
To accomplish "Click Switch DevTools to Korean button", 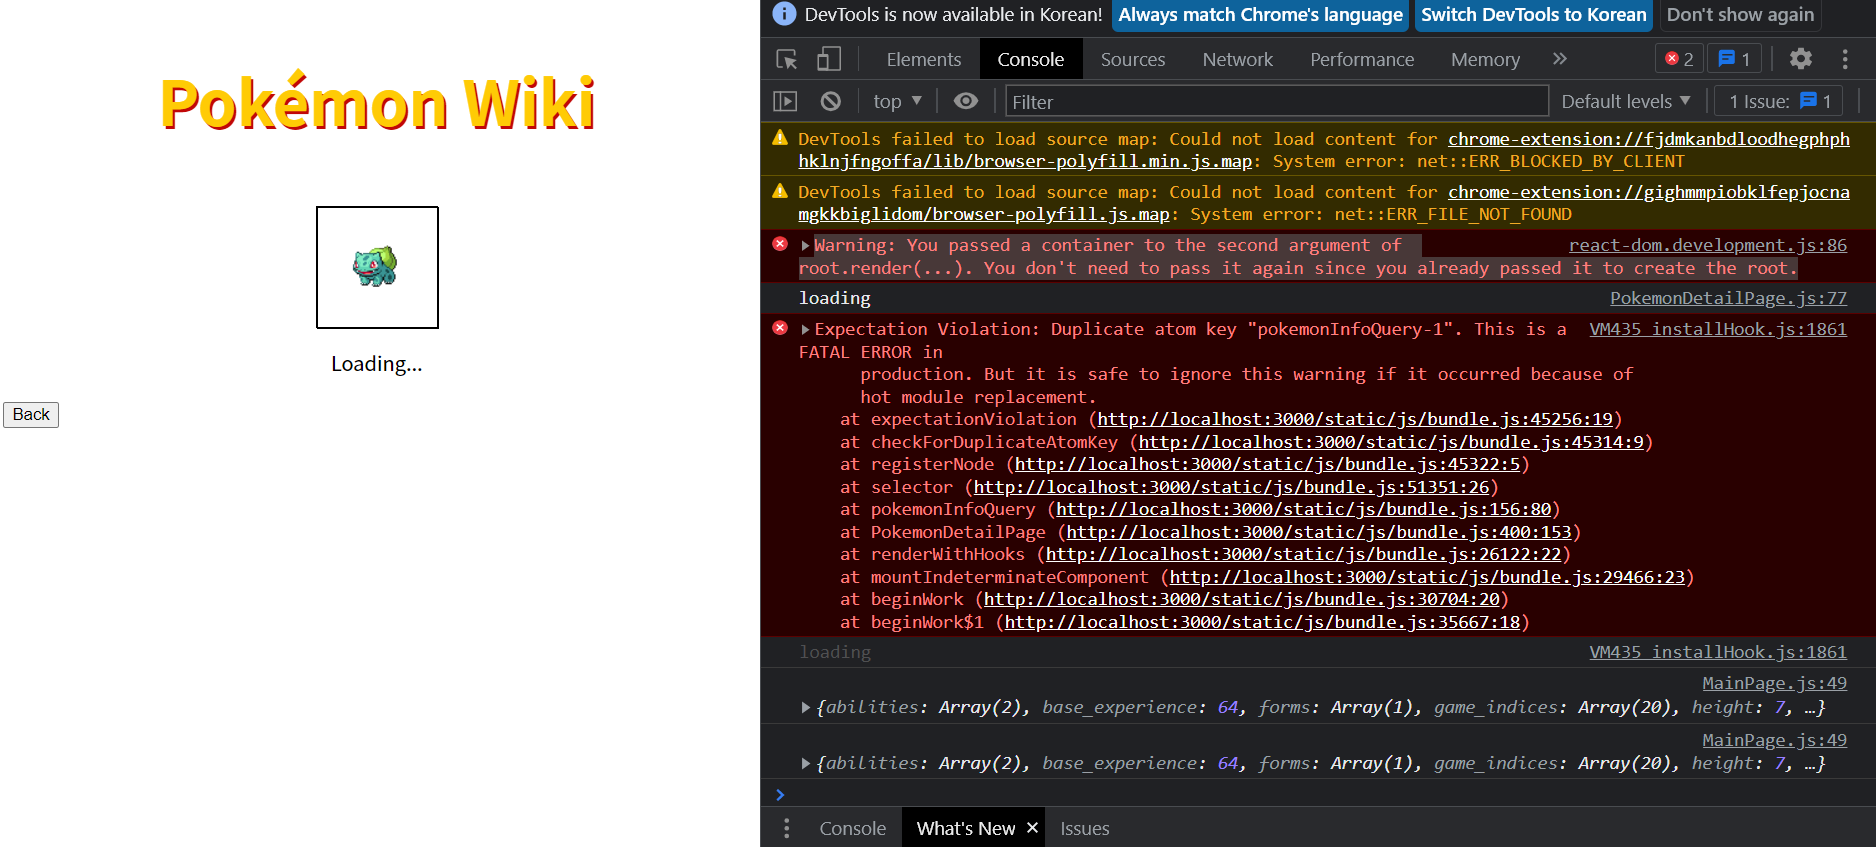I will (x=1533, y=15).
